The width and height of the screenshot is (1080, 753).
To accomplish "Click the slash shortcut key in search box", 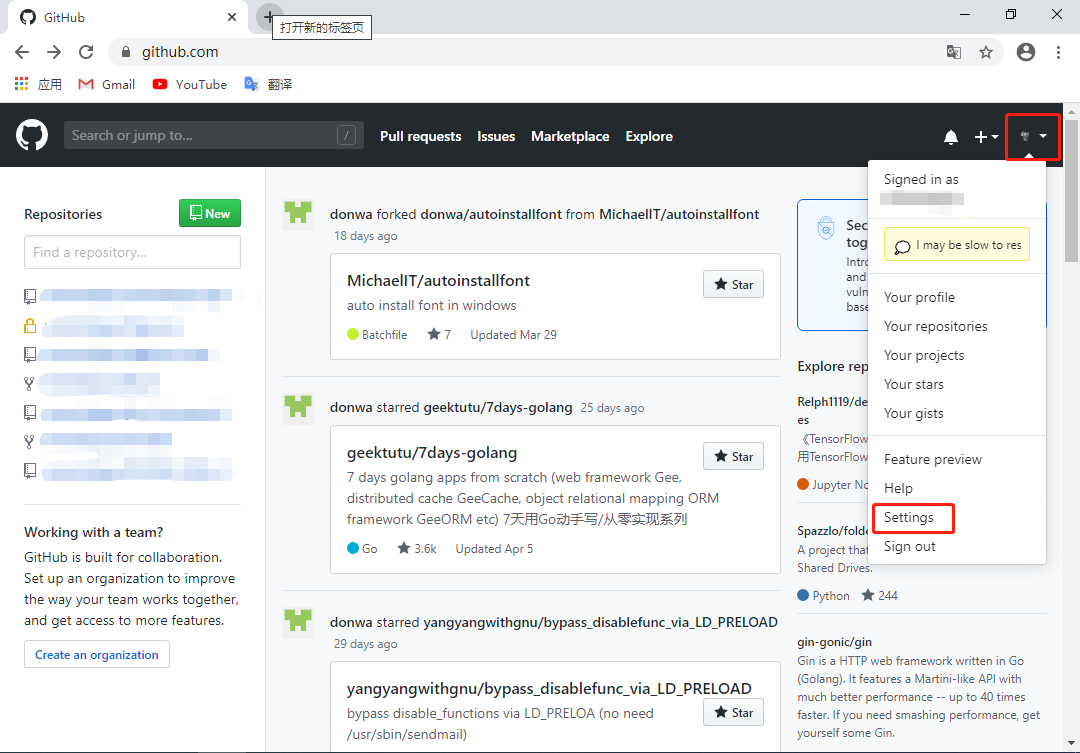I will click(346, 135).
